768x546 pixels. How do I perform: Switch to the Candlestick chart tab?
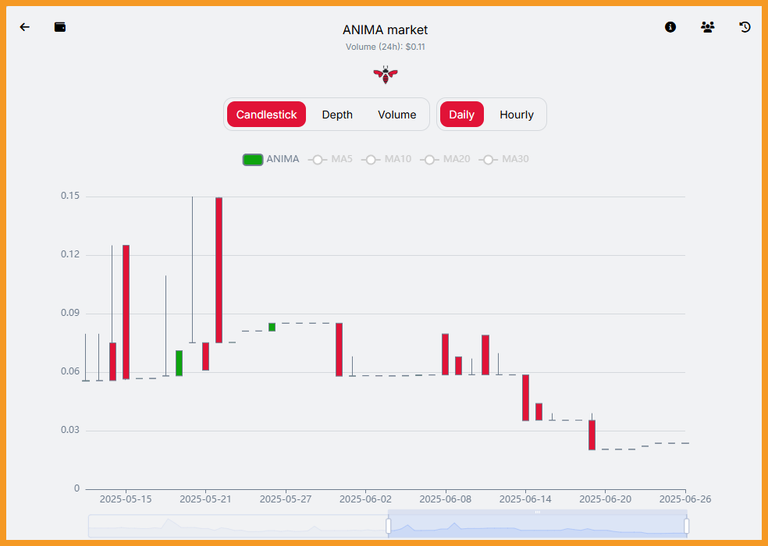(266, 115)
